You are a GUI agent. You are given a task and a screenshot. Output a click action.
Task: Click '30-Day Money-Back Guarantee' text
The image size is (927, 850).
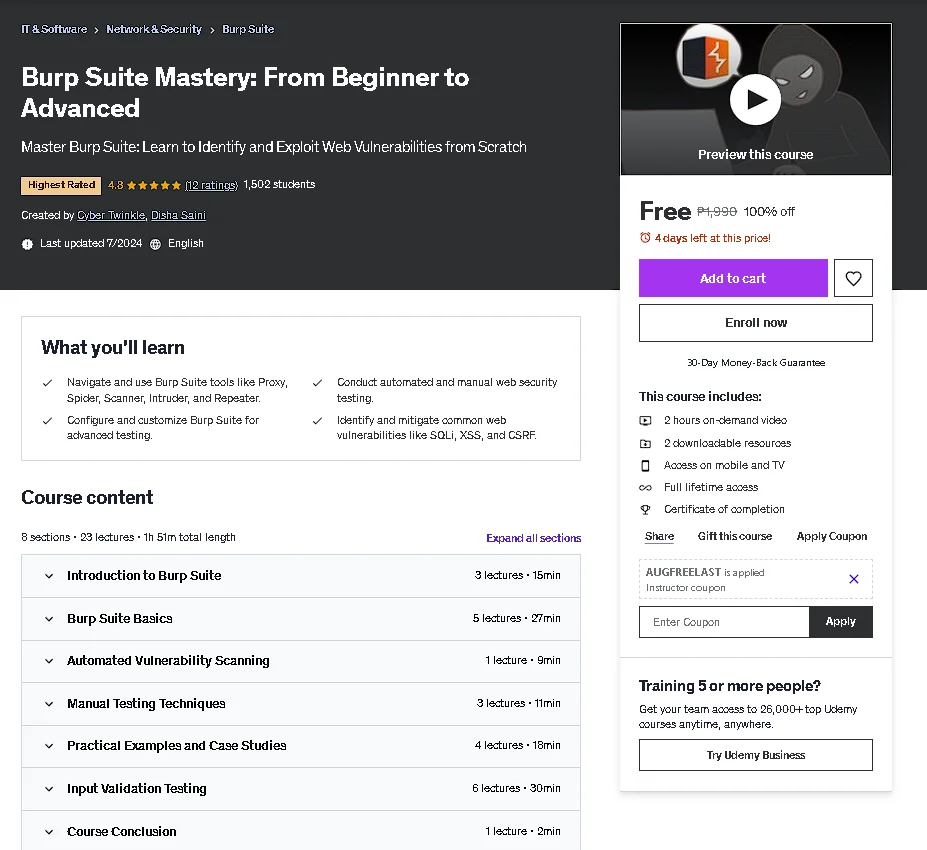coord(756,363)
